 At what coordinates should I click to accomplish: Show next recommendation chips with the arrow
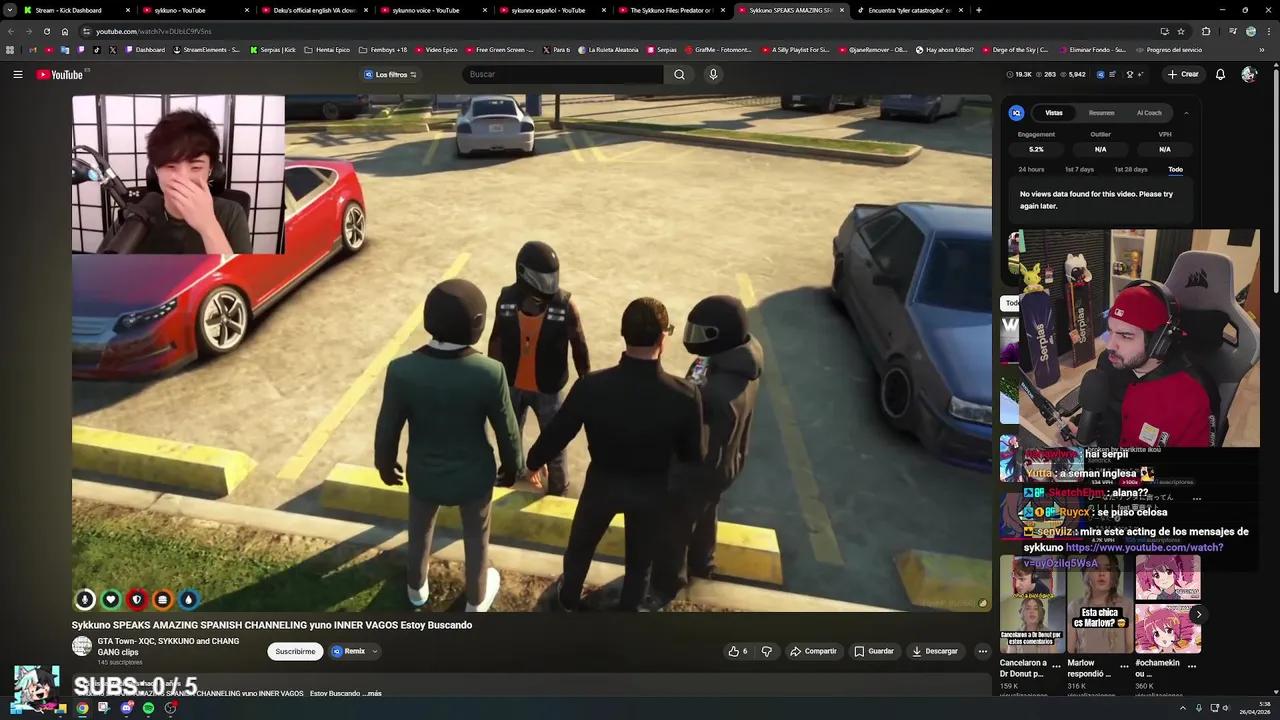point(1198,614)
